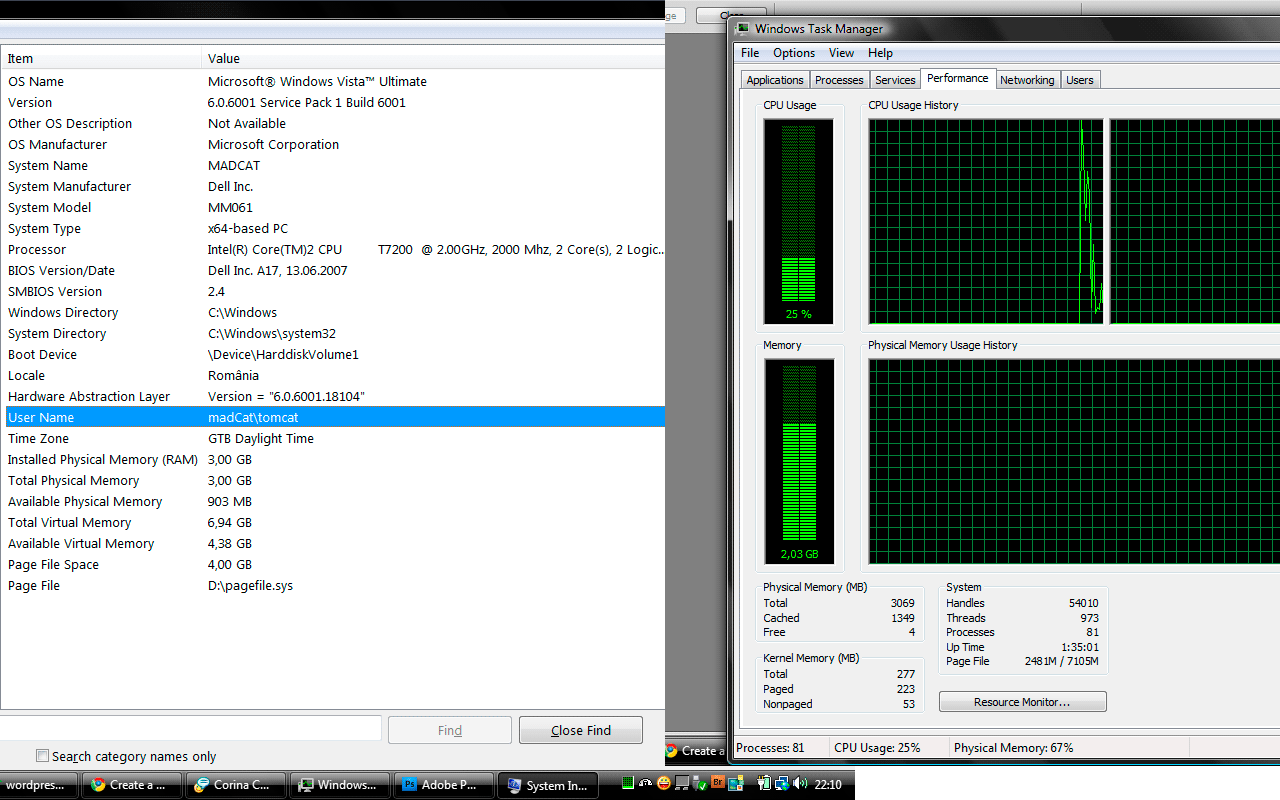Switch to Adobe Photoshop in the taskbar

click(444, 785)
